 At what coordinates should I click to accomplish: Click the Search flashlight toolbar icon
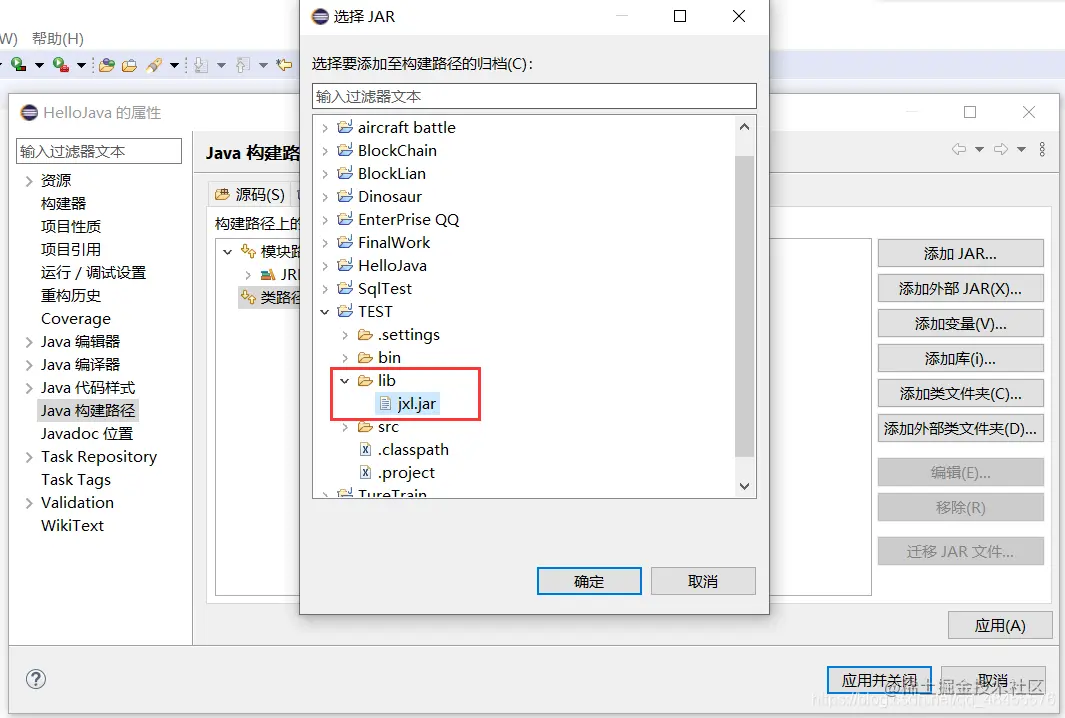pyautogui.click(x=154, y=65)
